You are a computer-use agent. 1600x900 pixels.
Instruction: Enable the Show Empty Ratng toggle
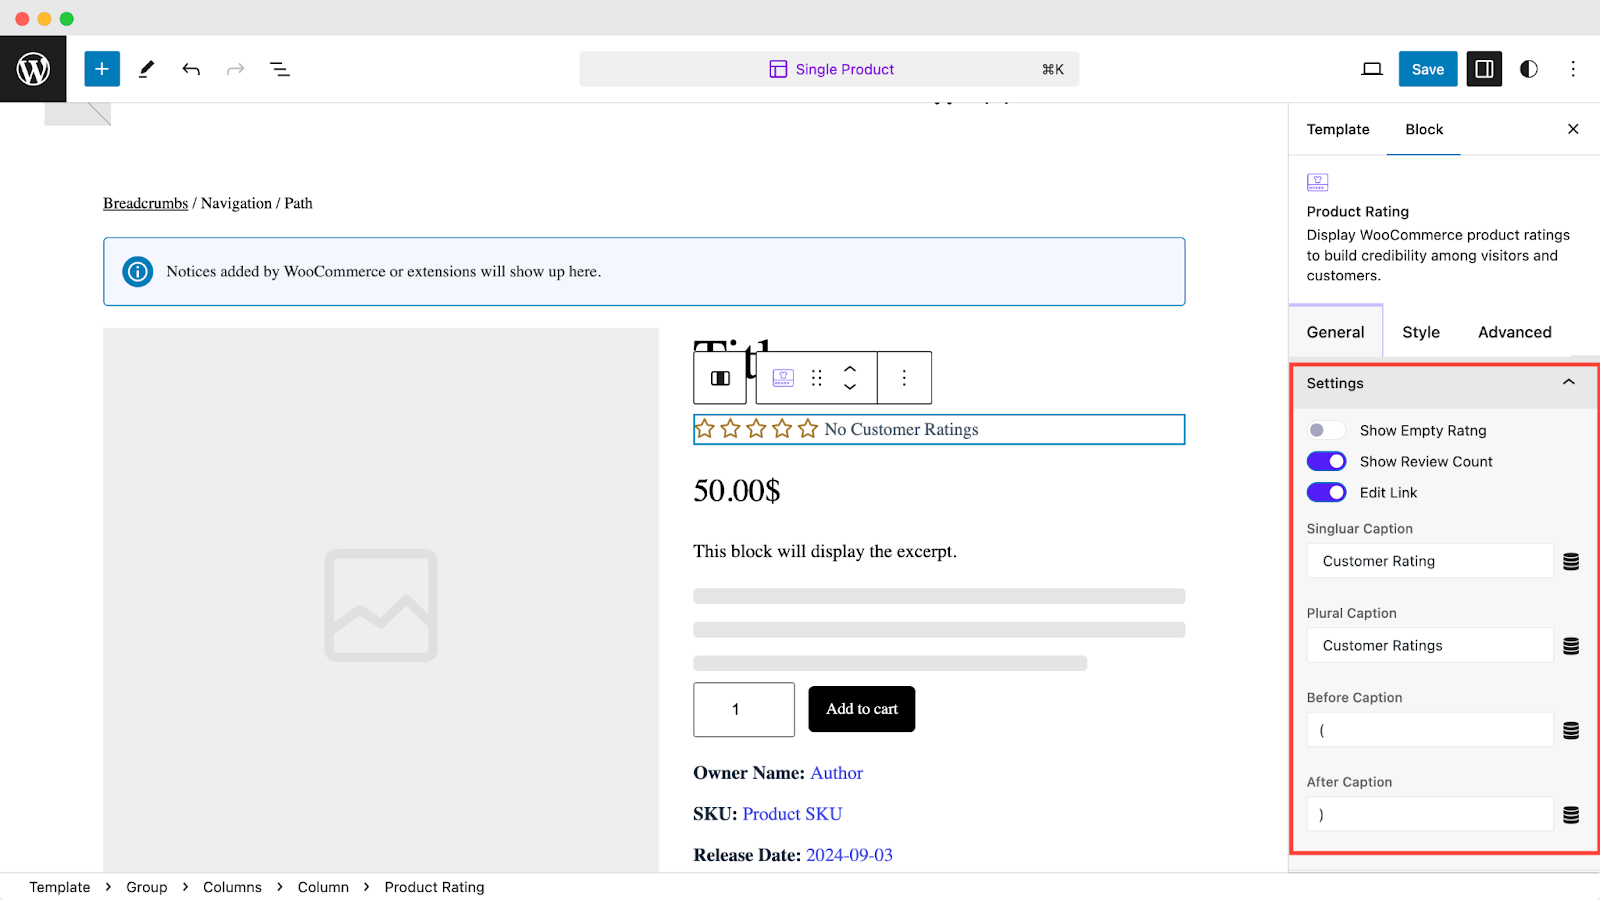1326,429
